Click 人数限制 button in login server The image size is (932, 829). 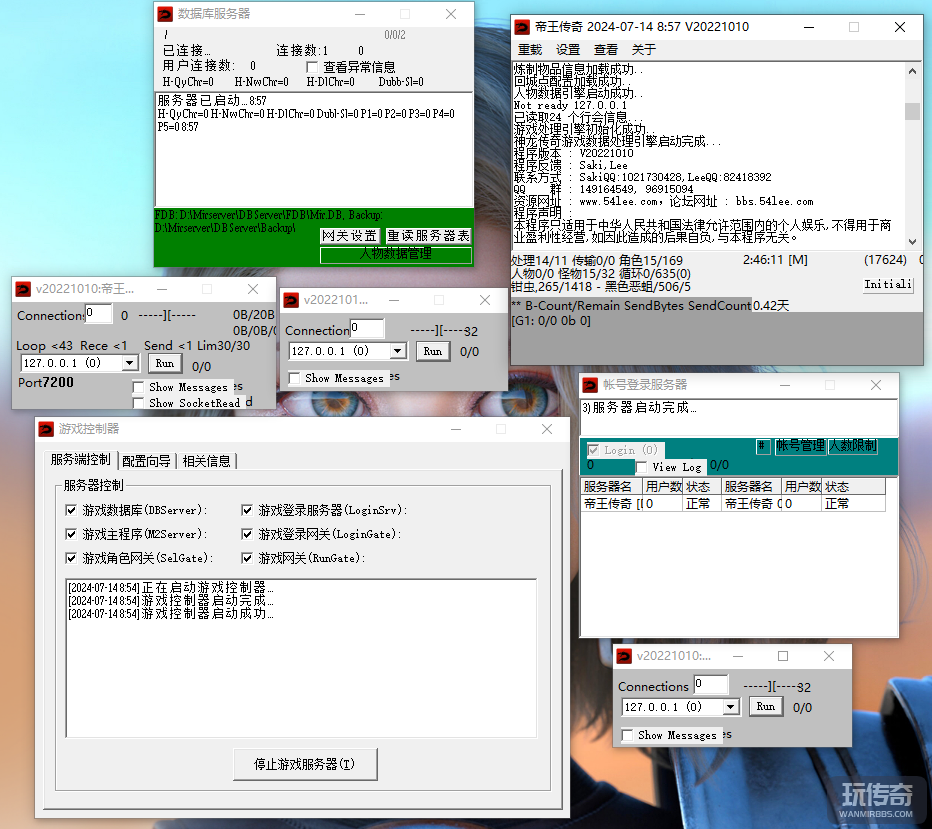click(853, 446)
